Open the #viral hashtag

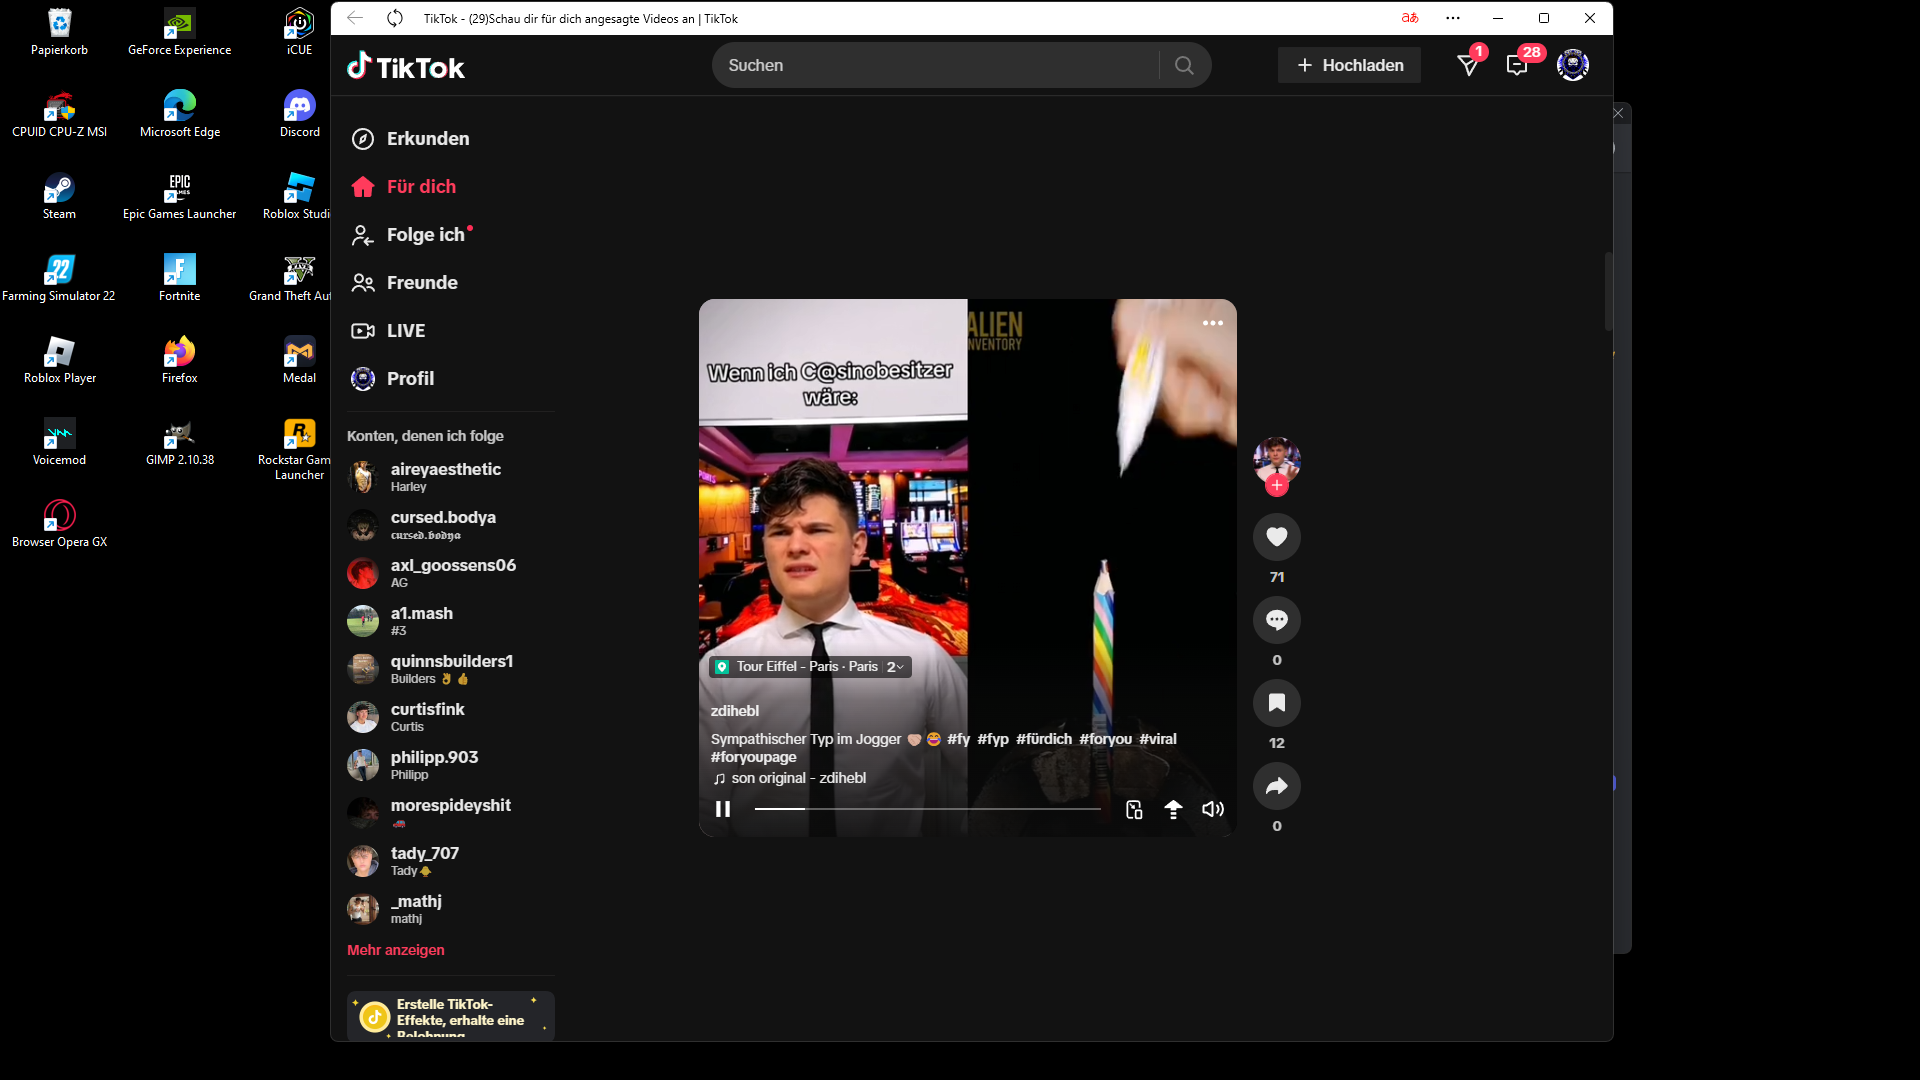point(1158,739)
